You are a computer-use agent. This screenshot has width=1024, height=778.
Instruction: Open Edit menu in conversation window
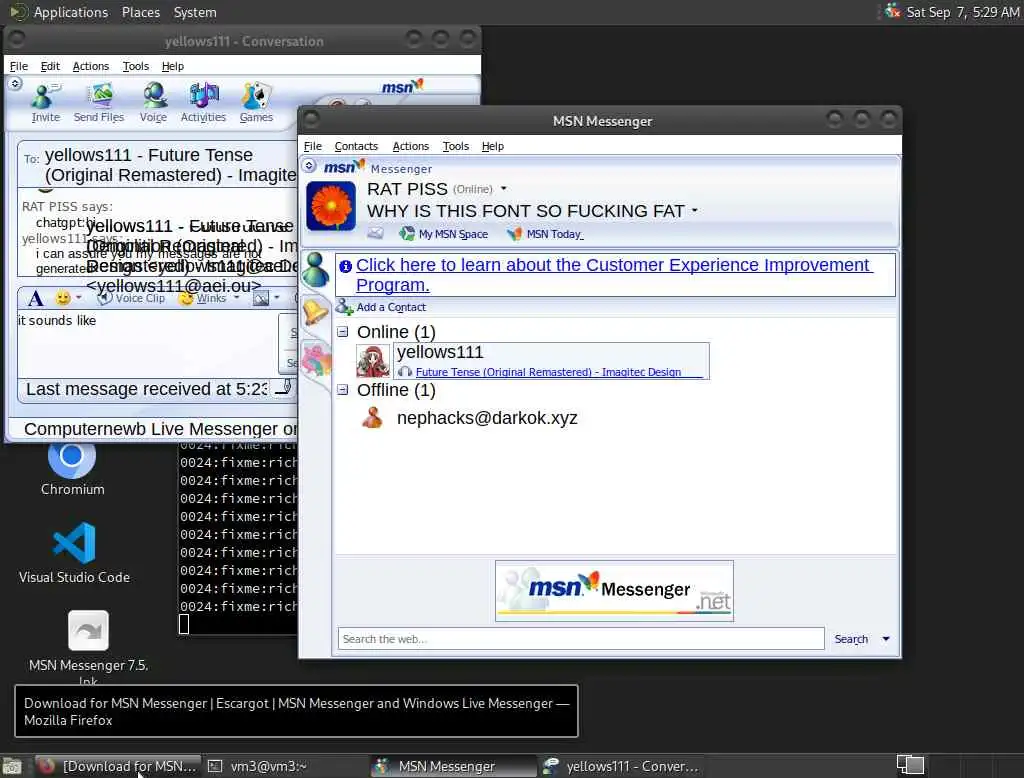(x=50, y=66)
